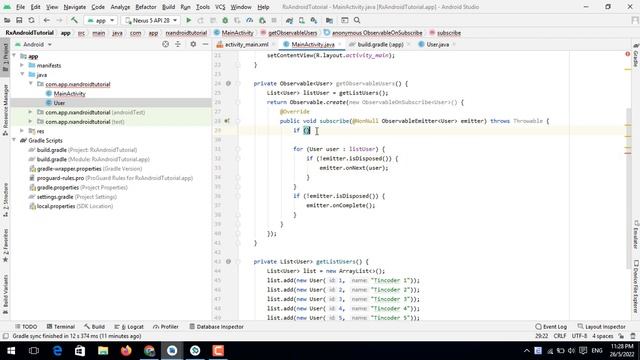Expand the manifests folder
This screenshot has width=640, height=360.
tap(22, 65)
